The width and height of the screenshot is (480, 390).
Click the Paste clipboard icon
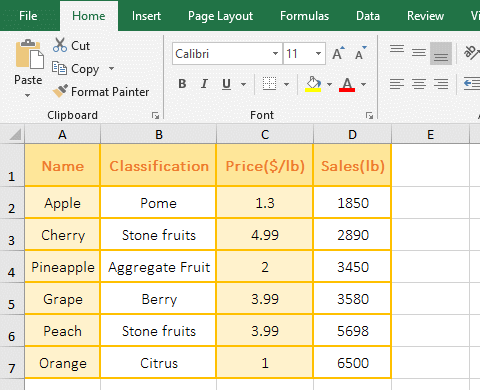29,54
